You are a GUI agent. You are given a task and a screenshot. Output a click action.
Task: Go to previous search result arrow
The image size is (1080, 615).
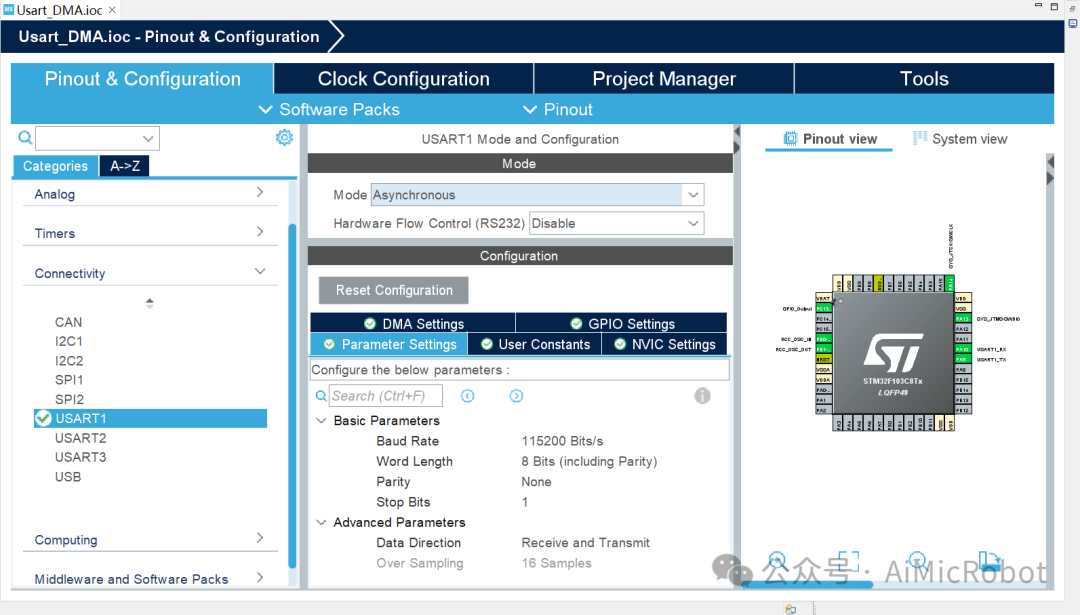tap(468, 396)
